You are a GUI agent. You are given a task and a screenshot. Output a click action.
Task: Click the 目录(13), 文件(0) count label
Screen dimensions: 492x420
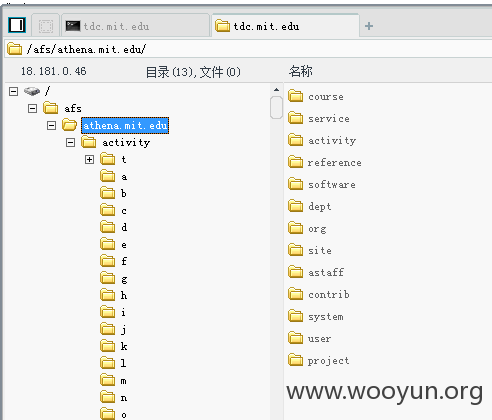pos(193,72)
